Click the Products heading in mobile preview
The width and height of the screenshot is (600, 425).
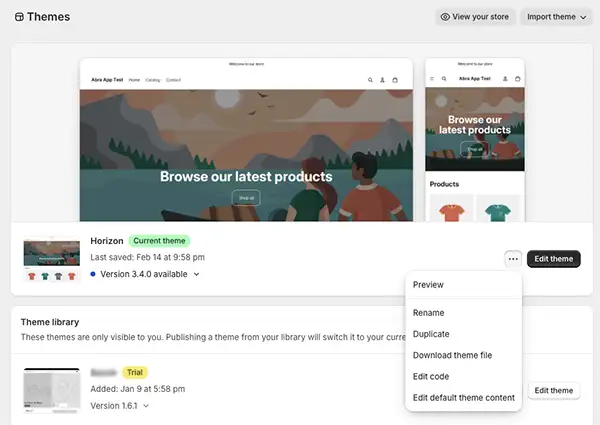[444, 184]
